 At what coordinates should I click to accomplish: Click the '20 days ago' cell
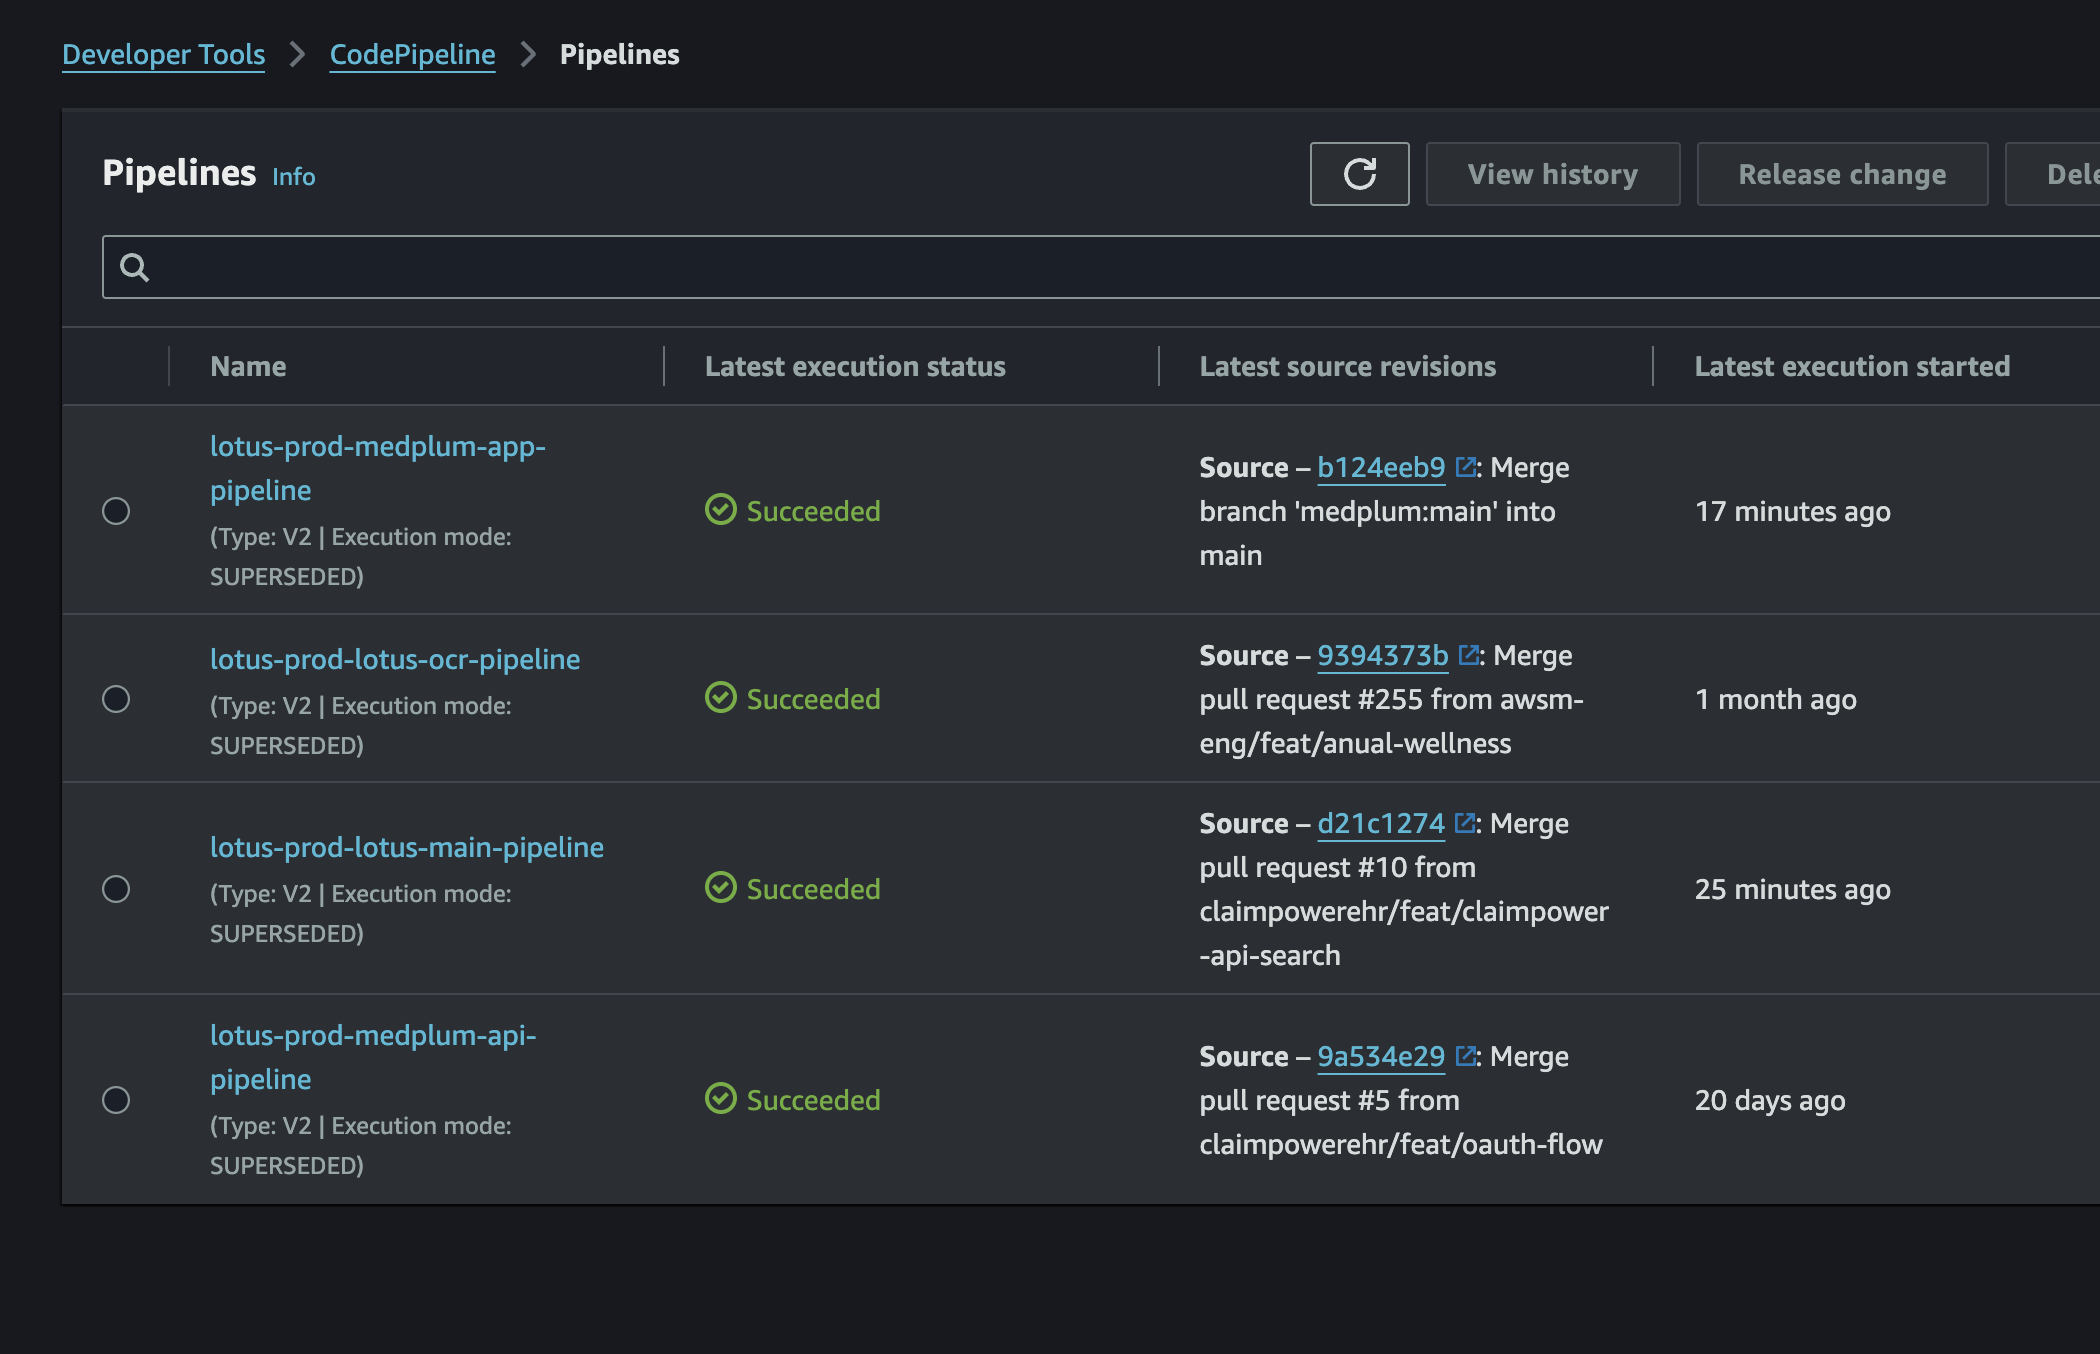(x=1769, y=1100)
